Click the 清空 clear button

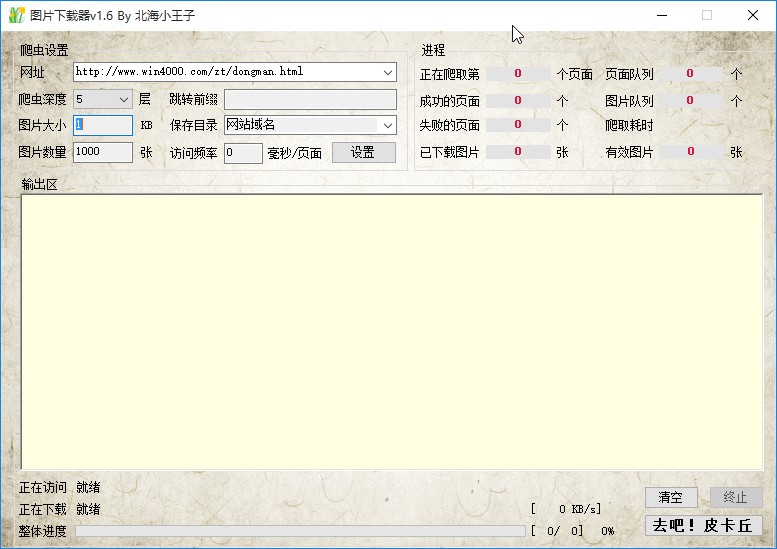pyautogui.click(x=671, y=497)
